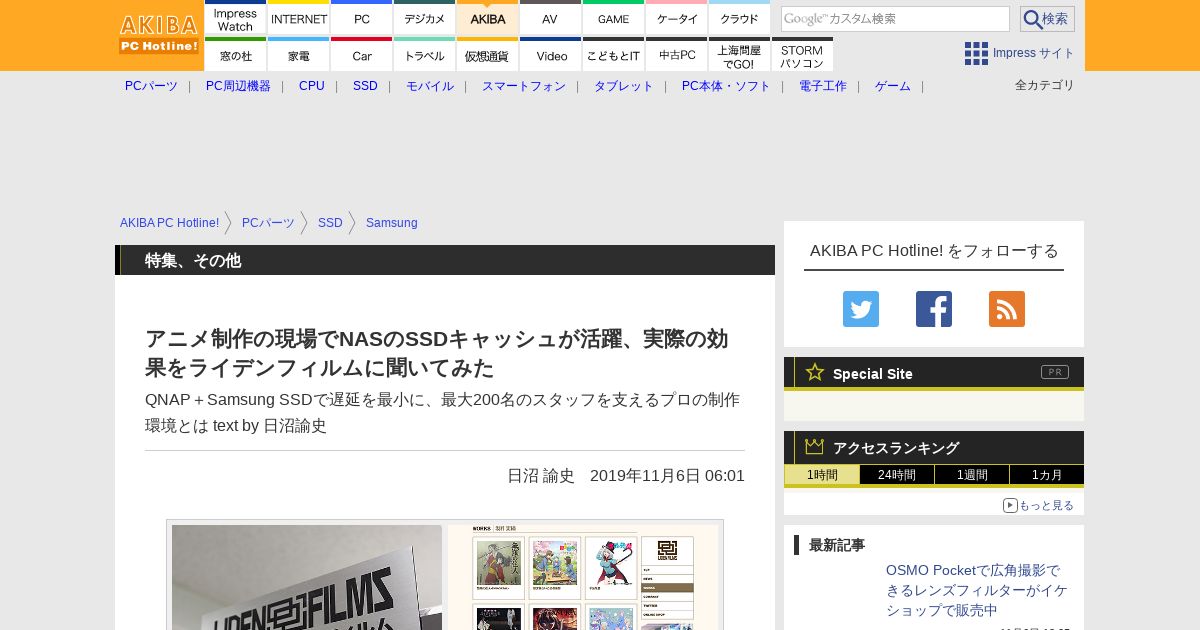The image size is (1200, 630).
Task: Open the クラウド Watch tab
Action: [x=739, y=18]
